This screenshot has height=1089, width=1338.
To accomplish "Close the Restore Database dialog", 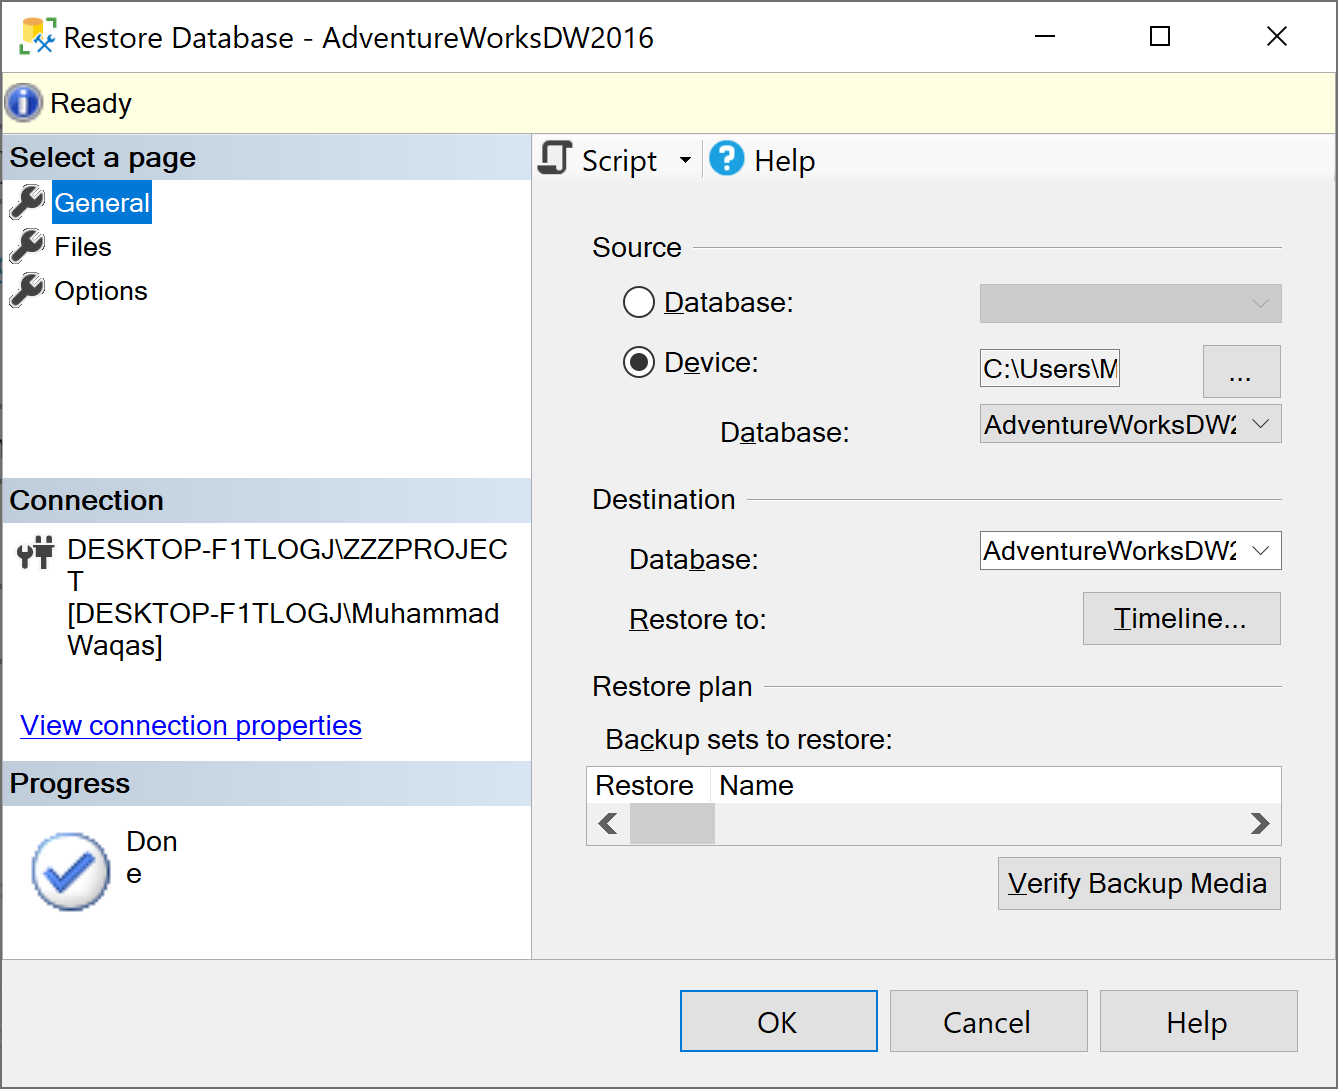I will click(1277, 37).
